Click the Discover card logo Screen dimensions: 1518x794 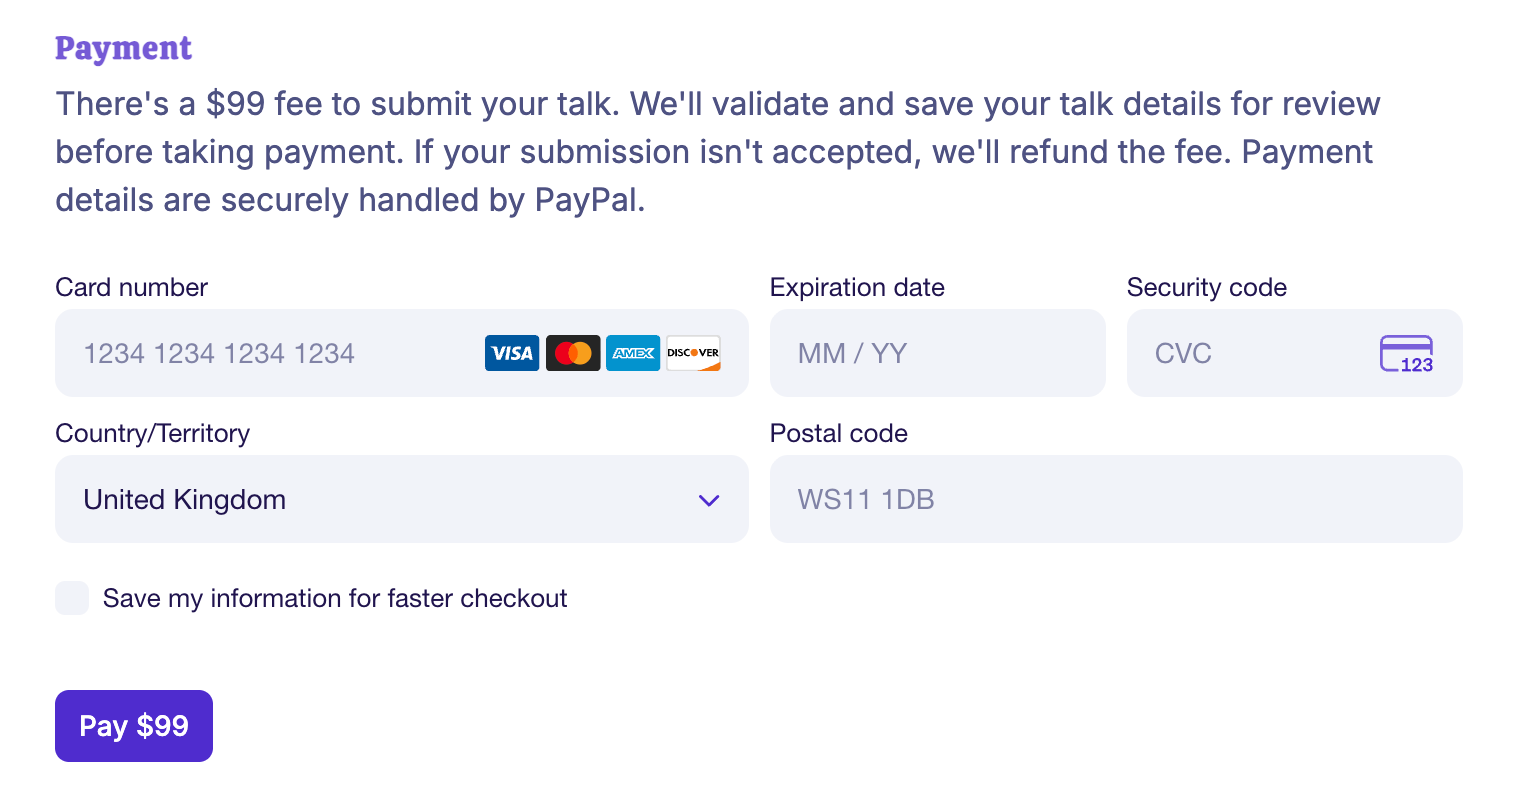pyautogui.click(x=693, y=353)
